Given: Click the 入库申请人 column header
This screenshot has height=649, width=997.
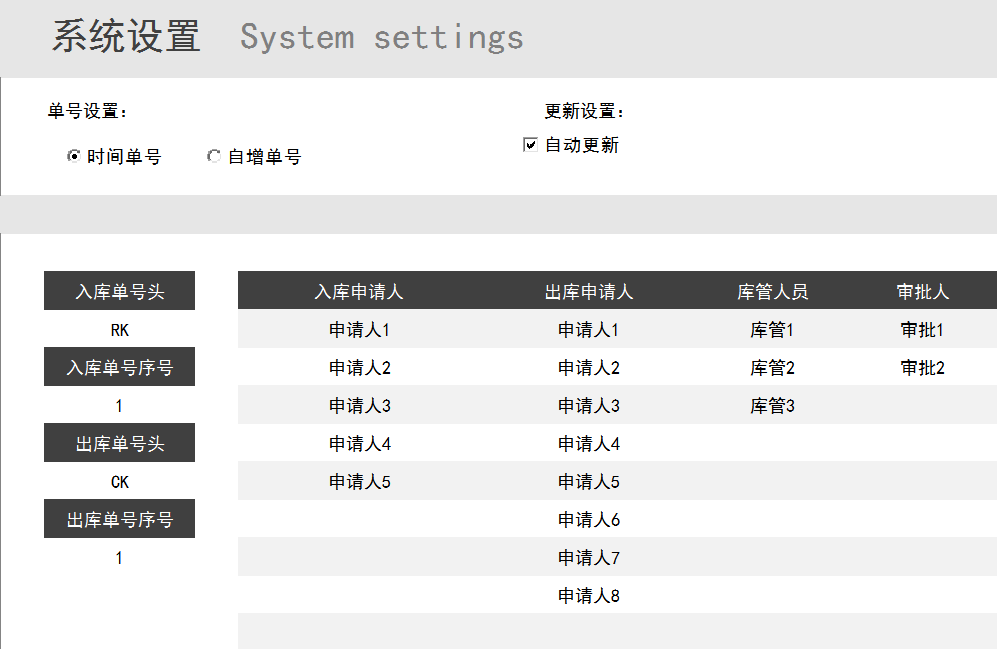Looking at the screenshot, I should (359, 291).
